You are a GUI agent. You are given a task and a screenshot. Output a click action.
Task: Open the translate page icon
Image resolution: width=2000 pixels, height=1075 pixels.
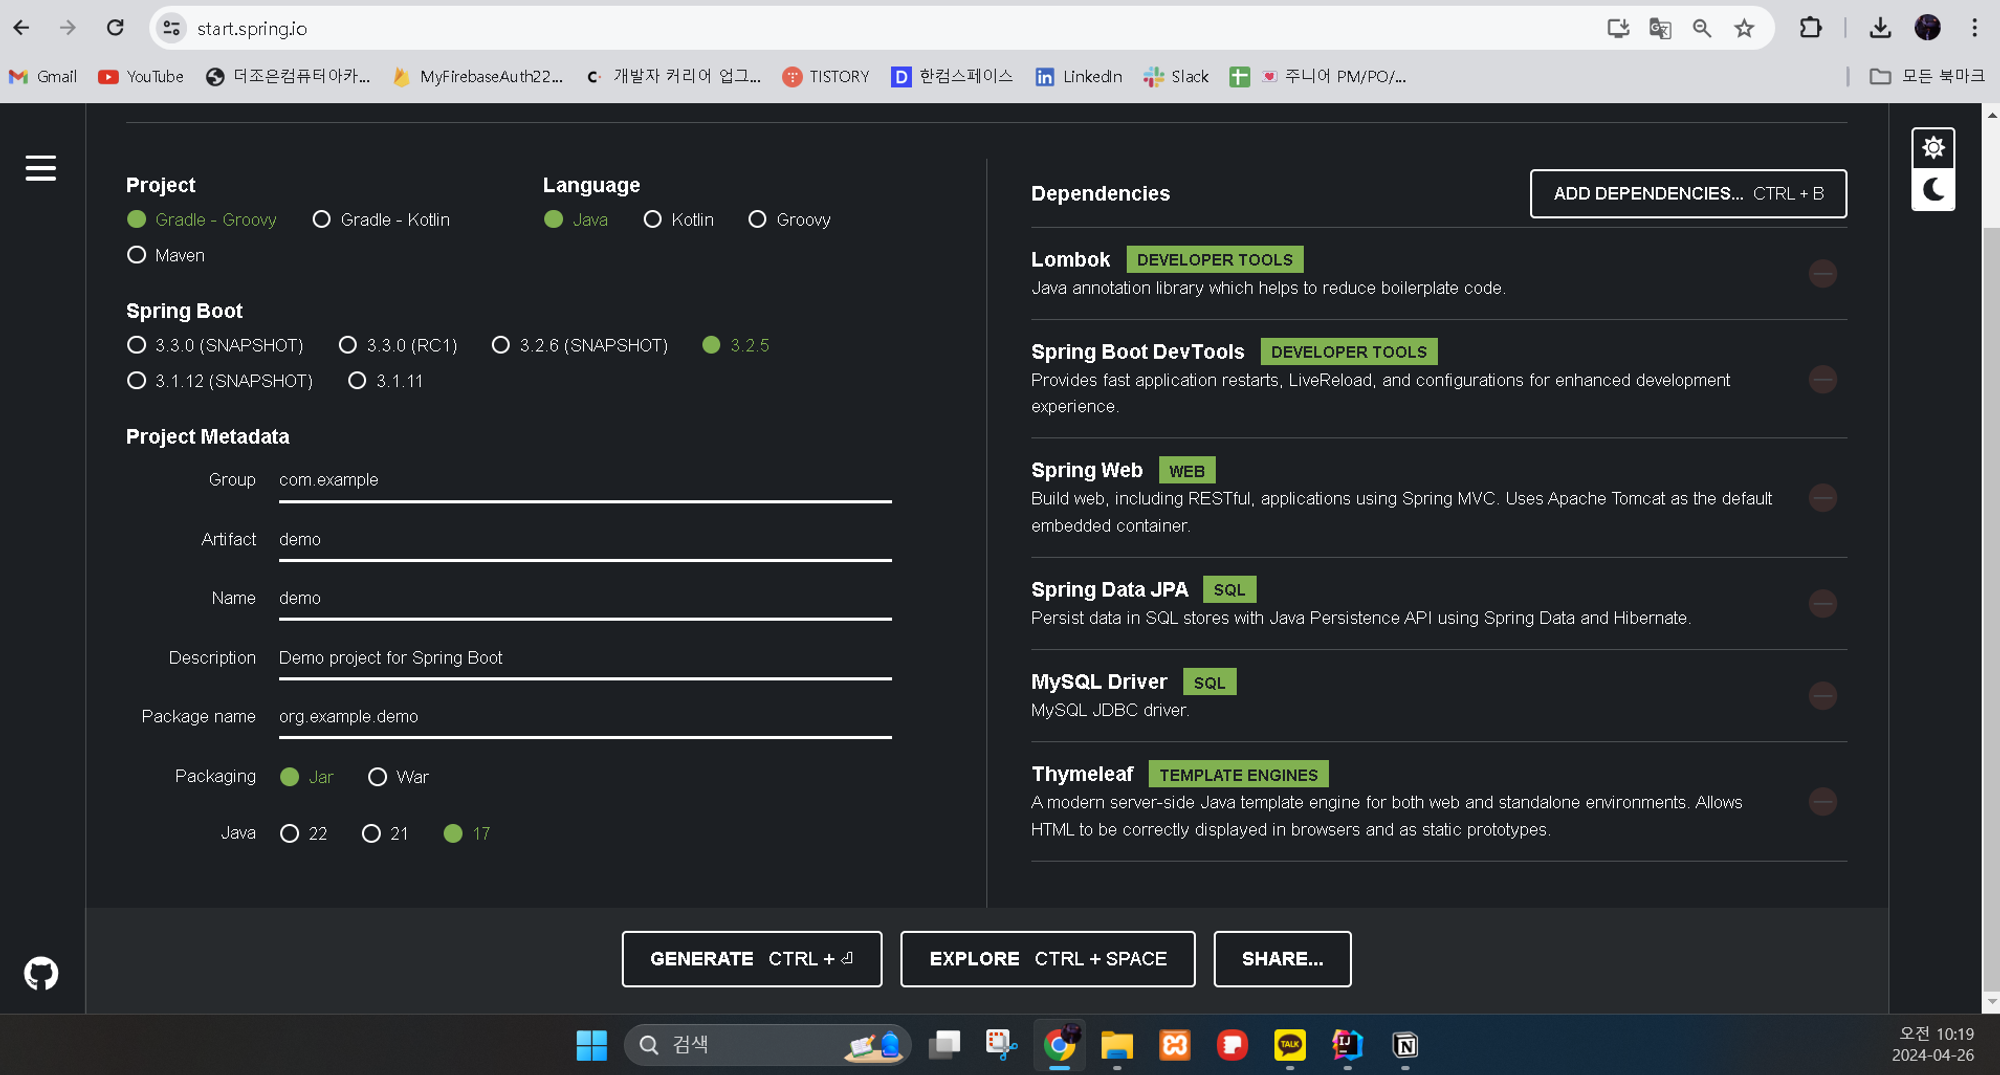[1660, 28]
